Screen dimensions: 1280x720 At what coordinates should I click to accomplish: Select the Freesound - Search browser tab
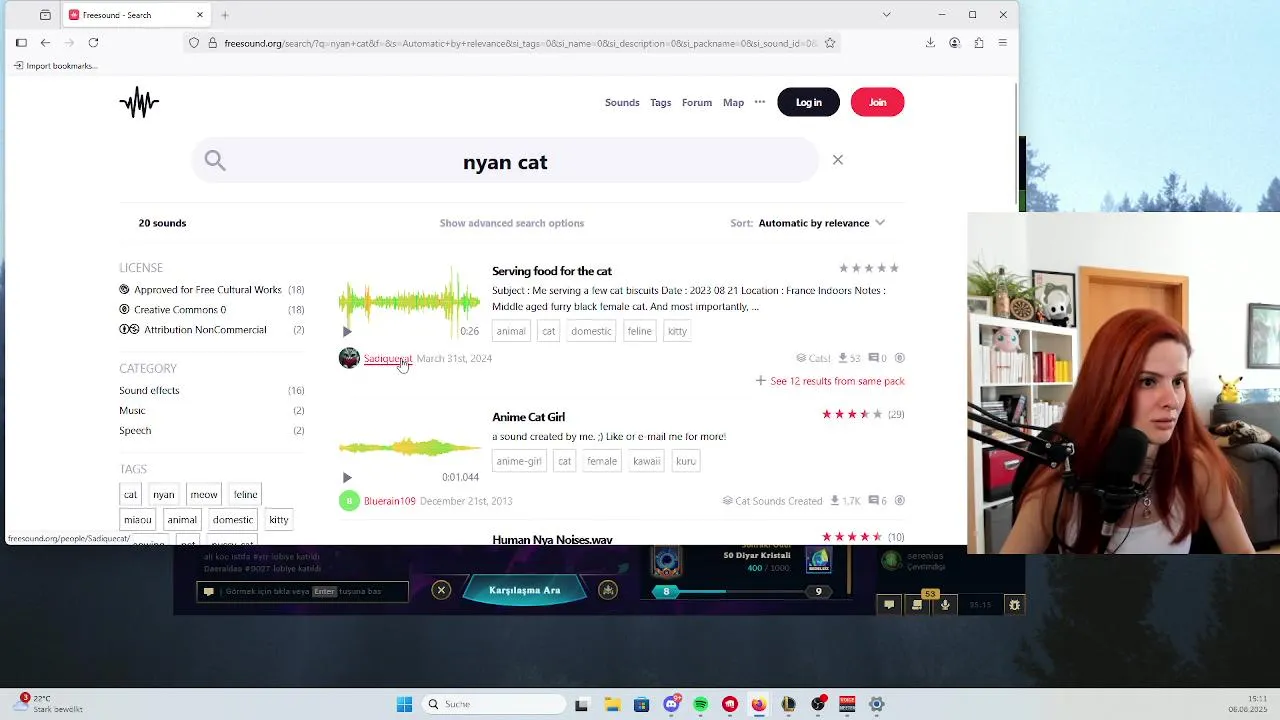pos(136,15)
